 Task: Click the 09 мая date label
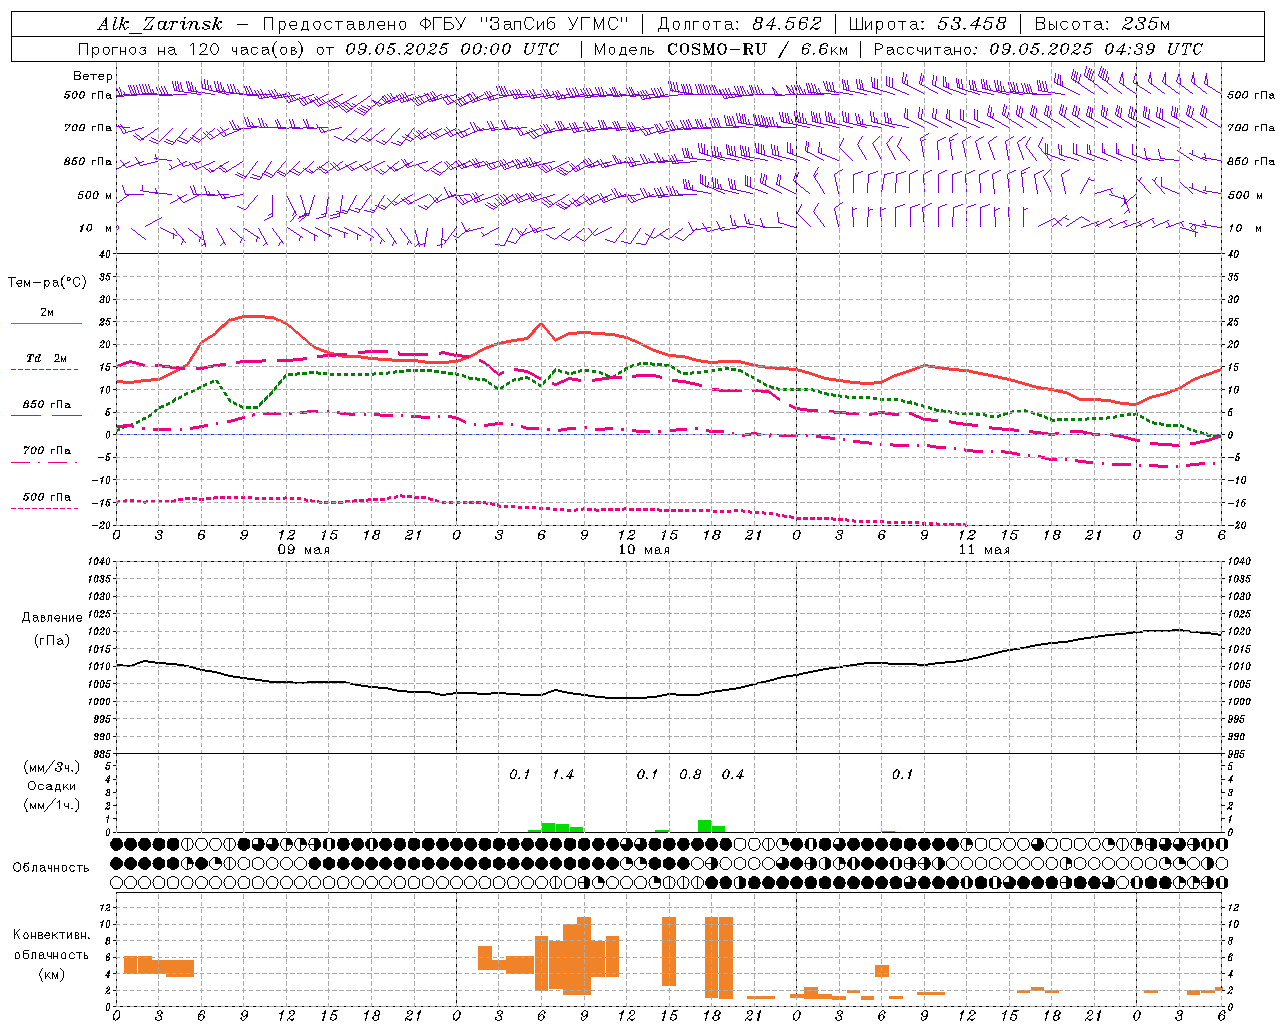pyautogui.click(x=304, y=550)
